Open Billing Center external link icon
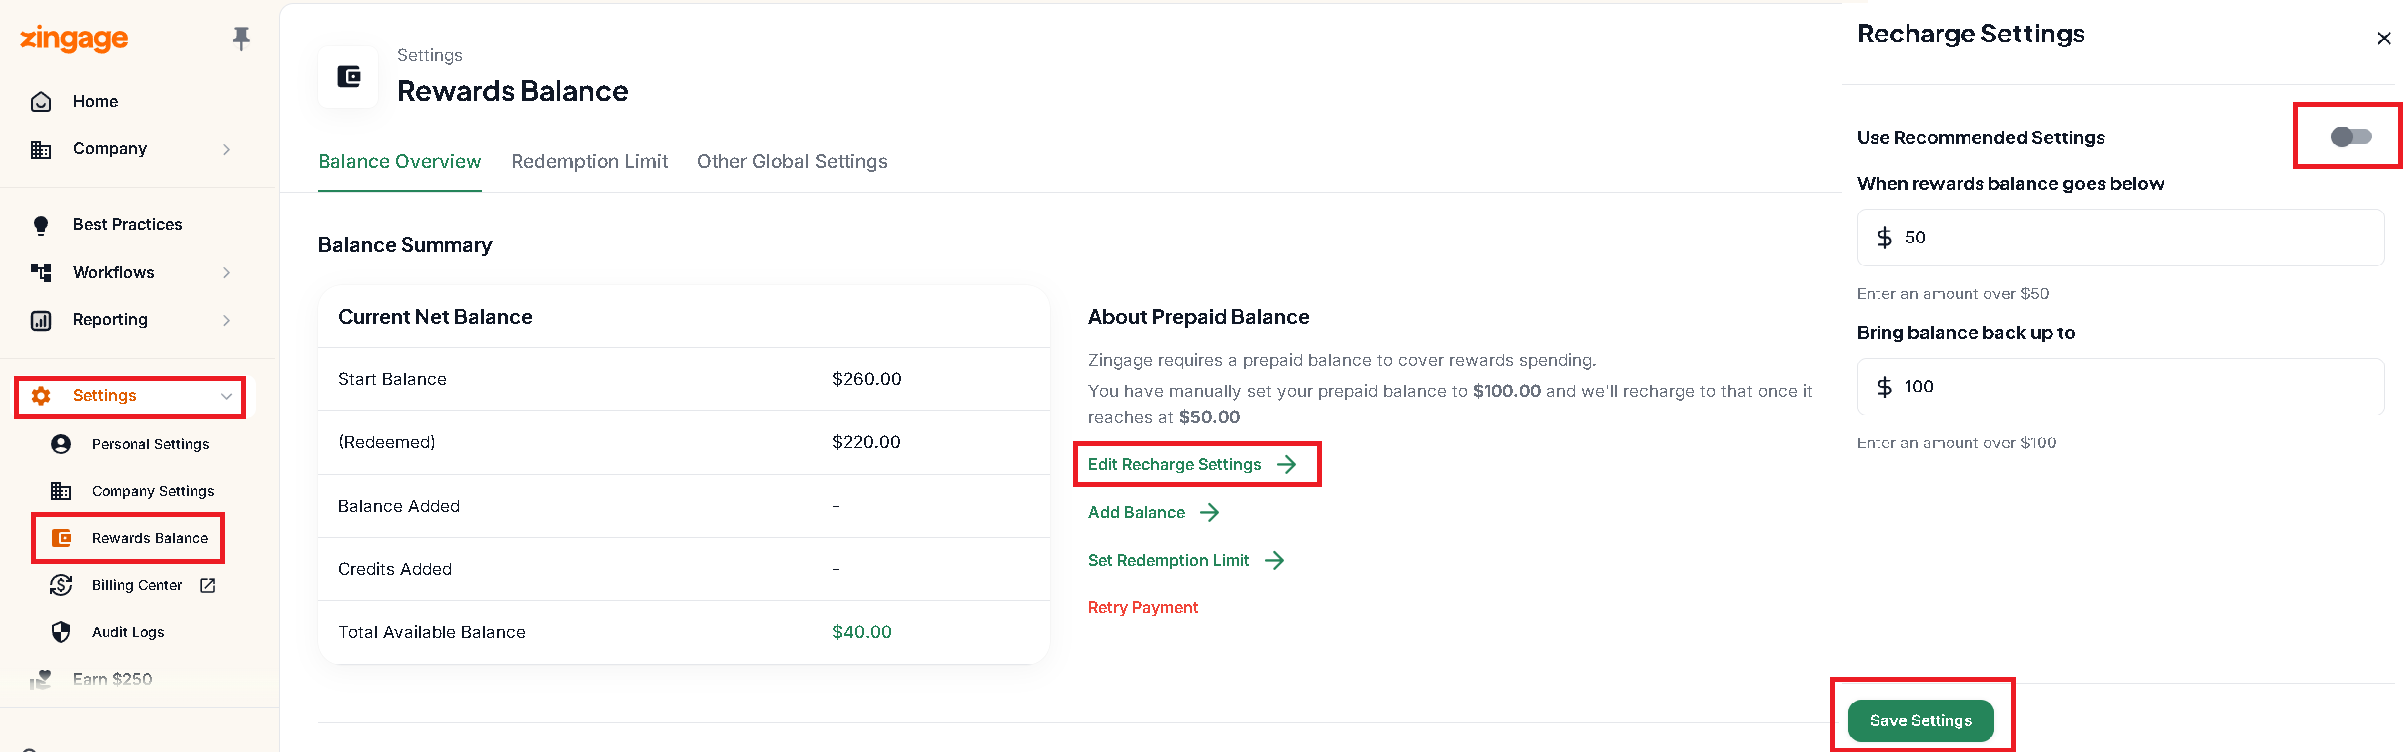The width and height of the screenshot is (2408, 752). pos(208,585)
